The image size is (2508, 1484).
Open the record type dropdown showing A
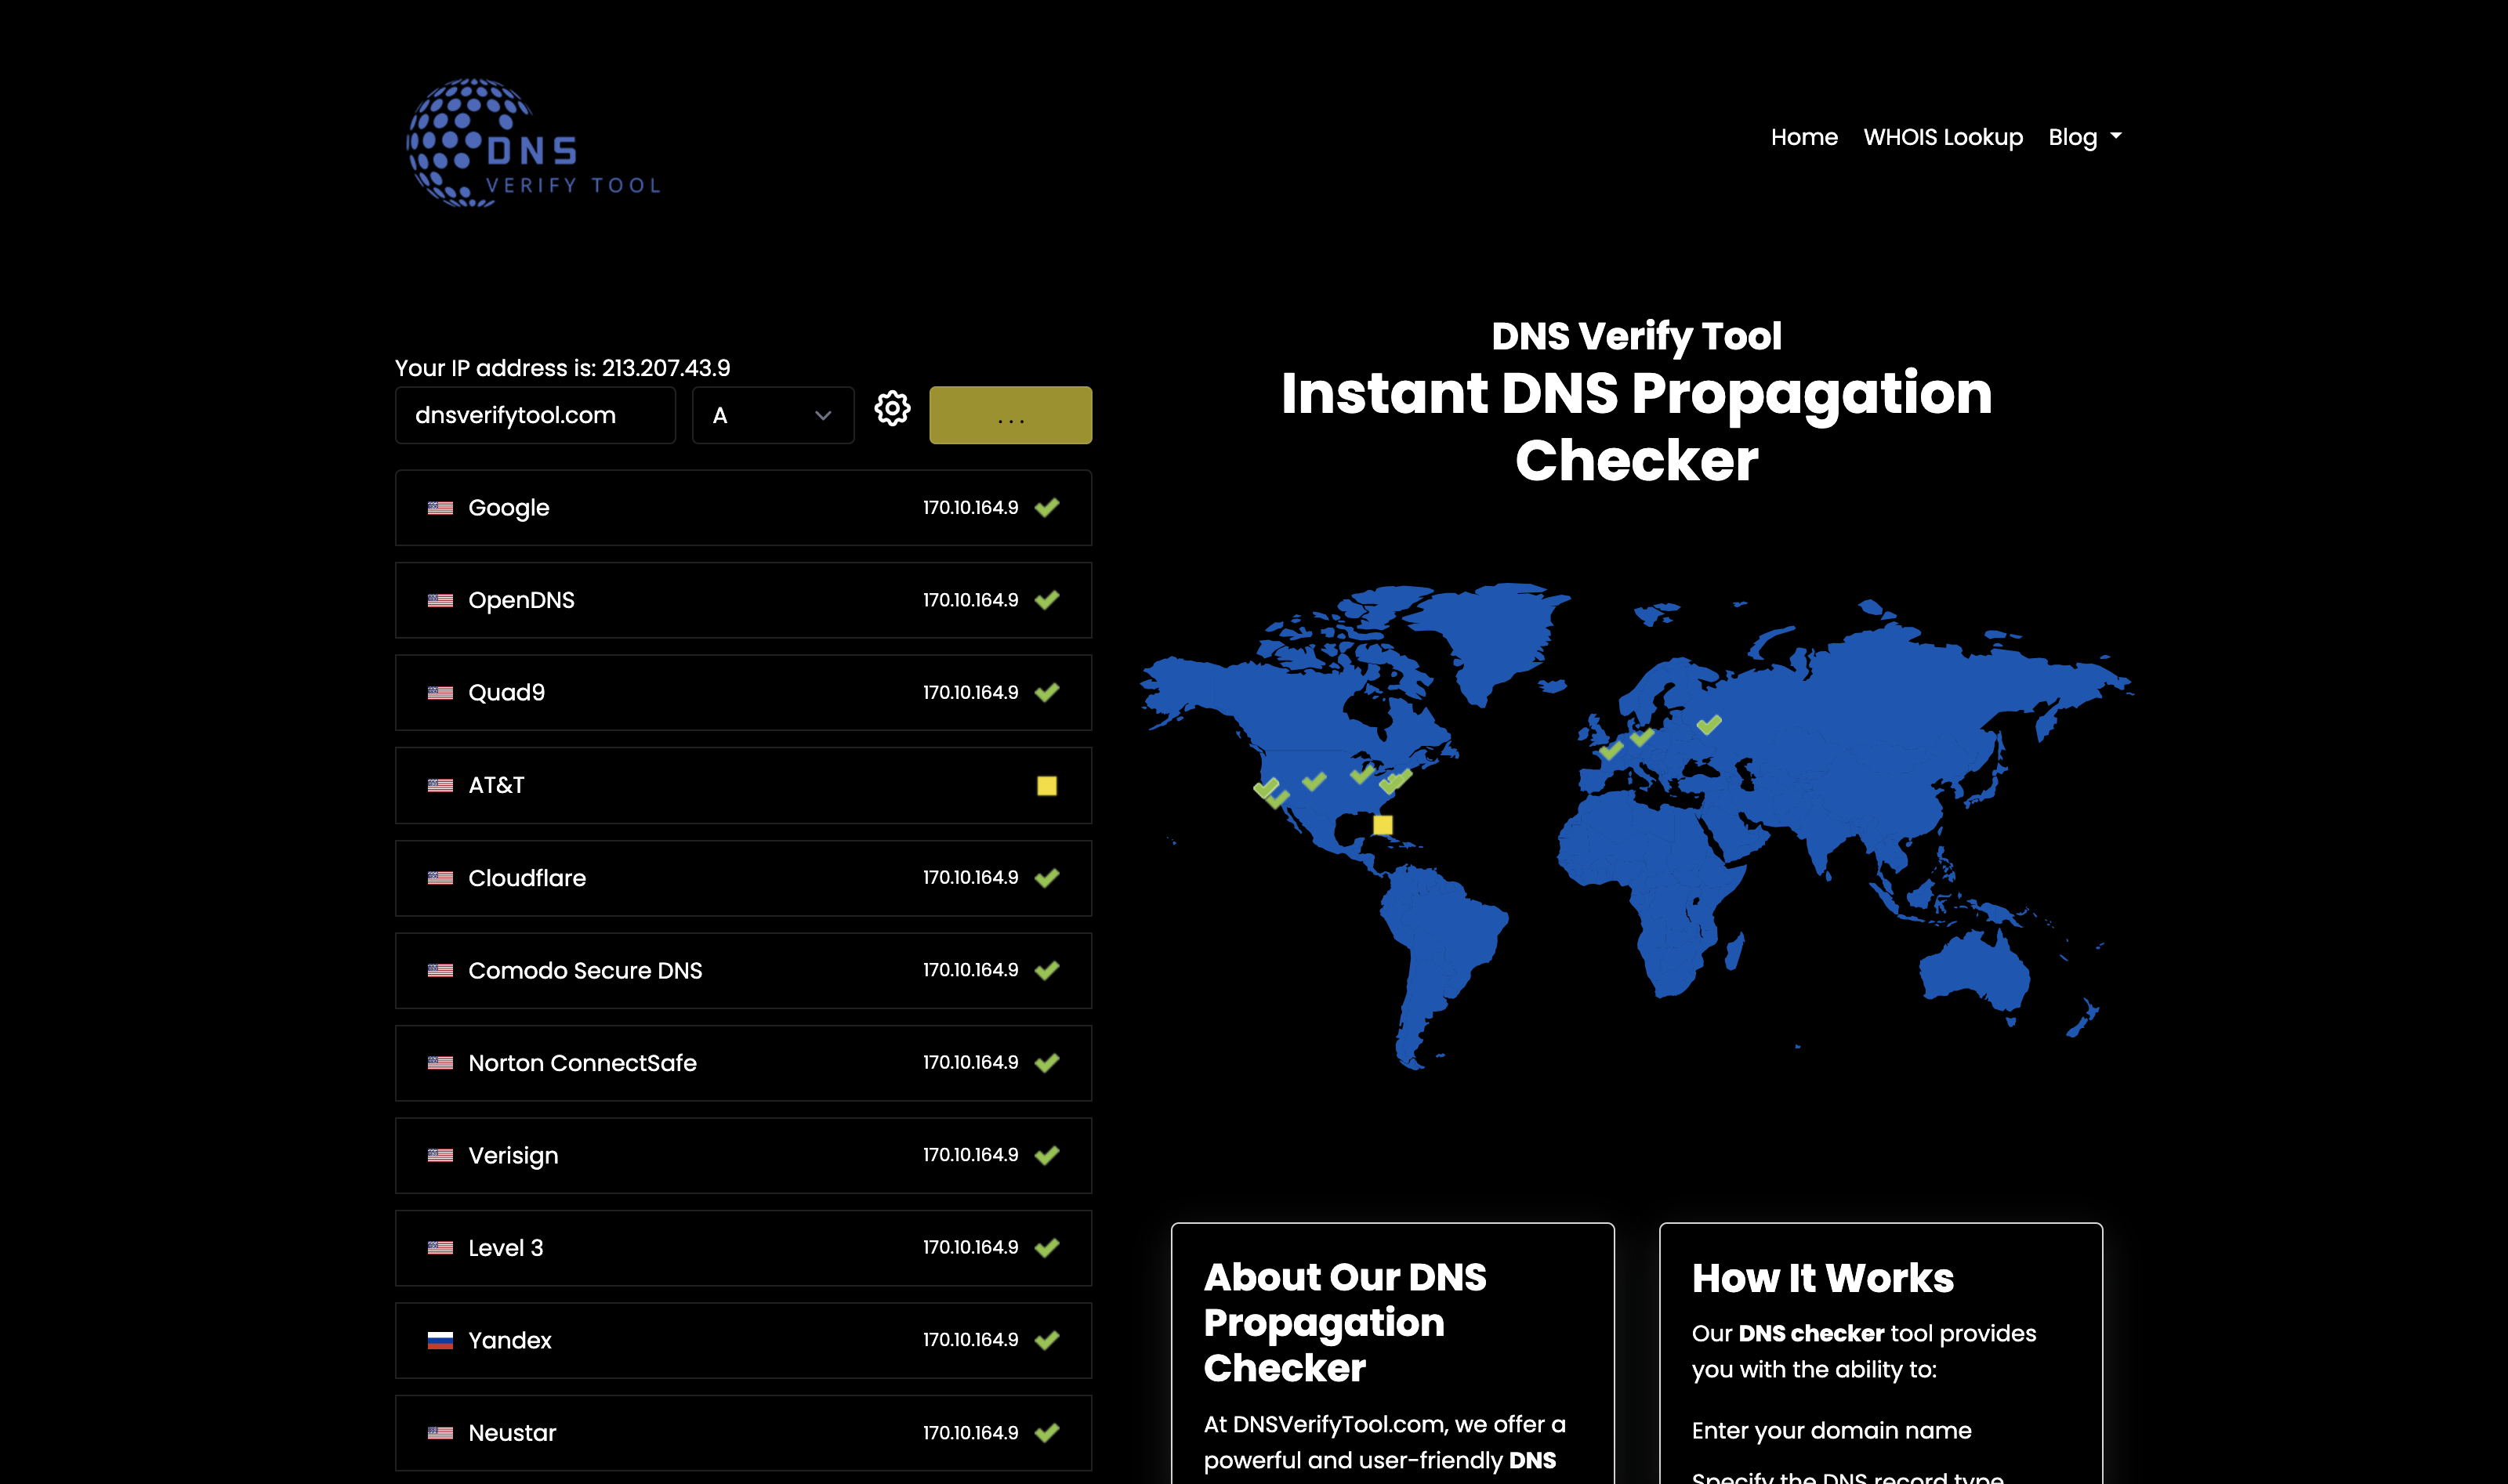[773, 415]
